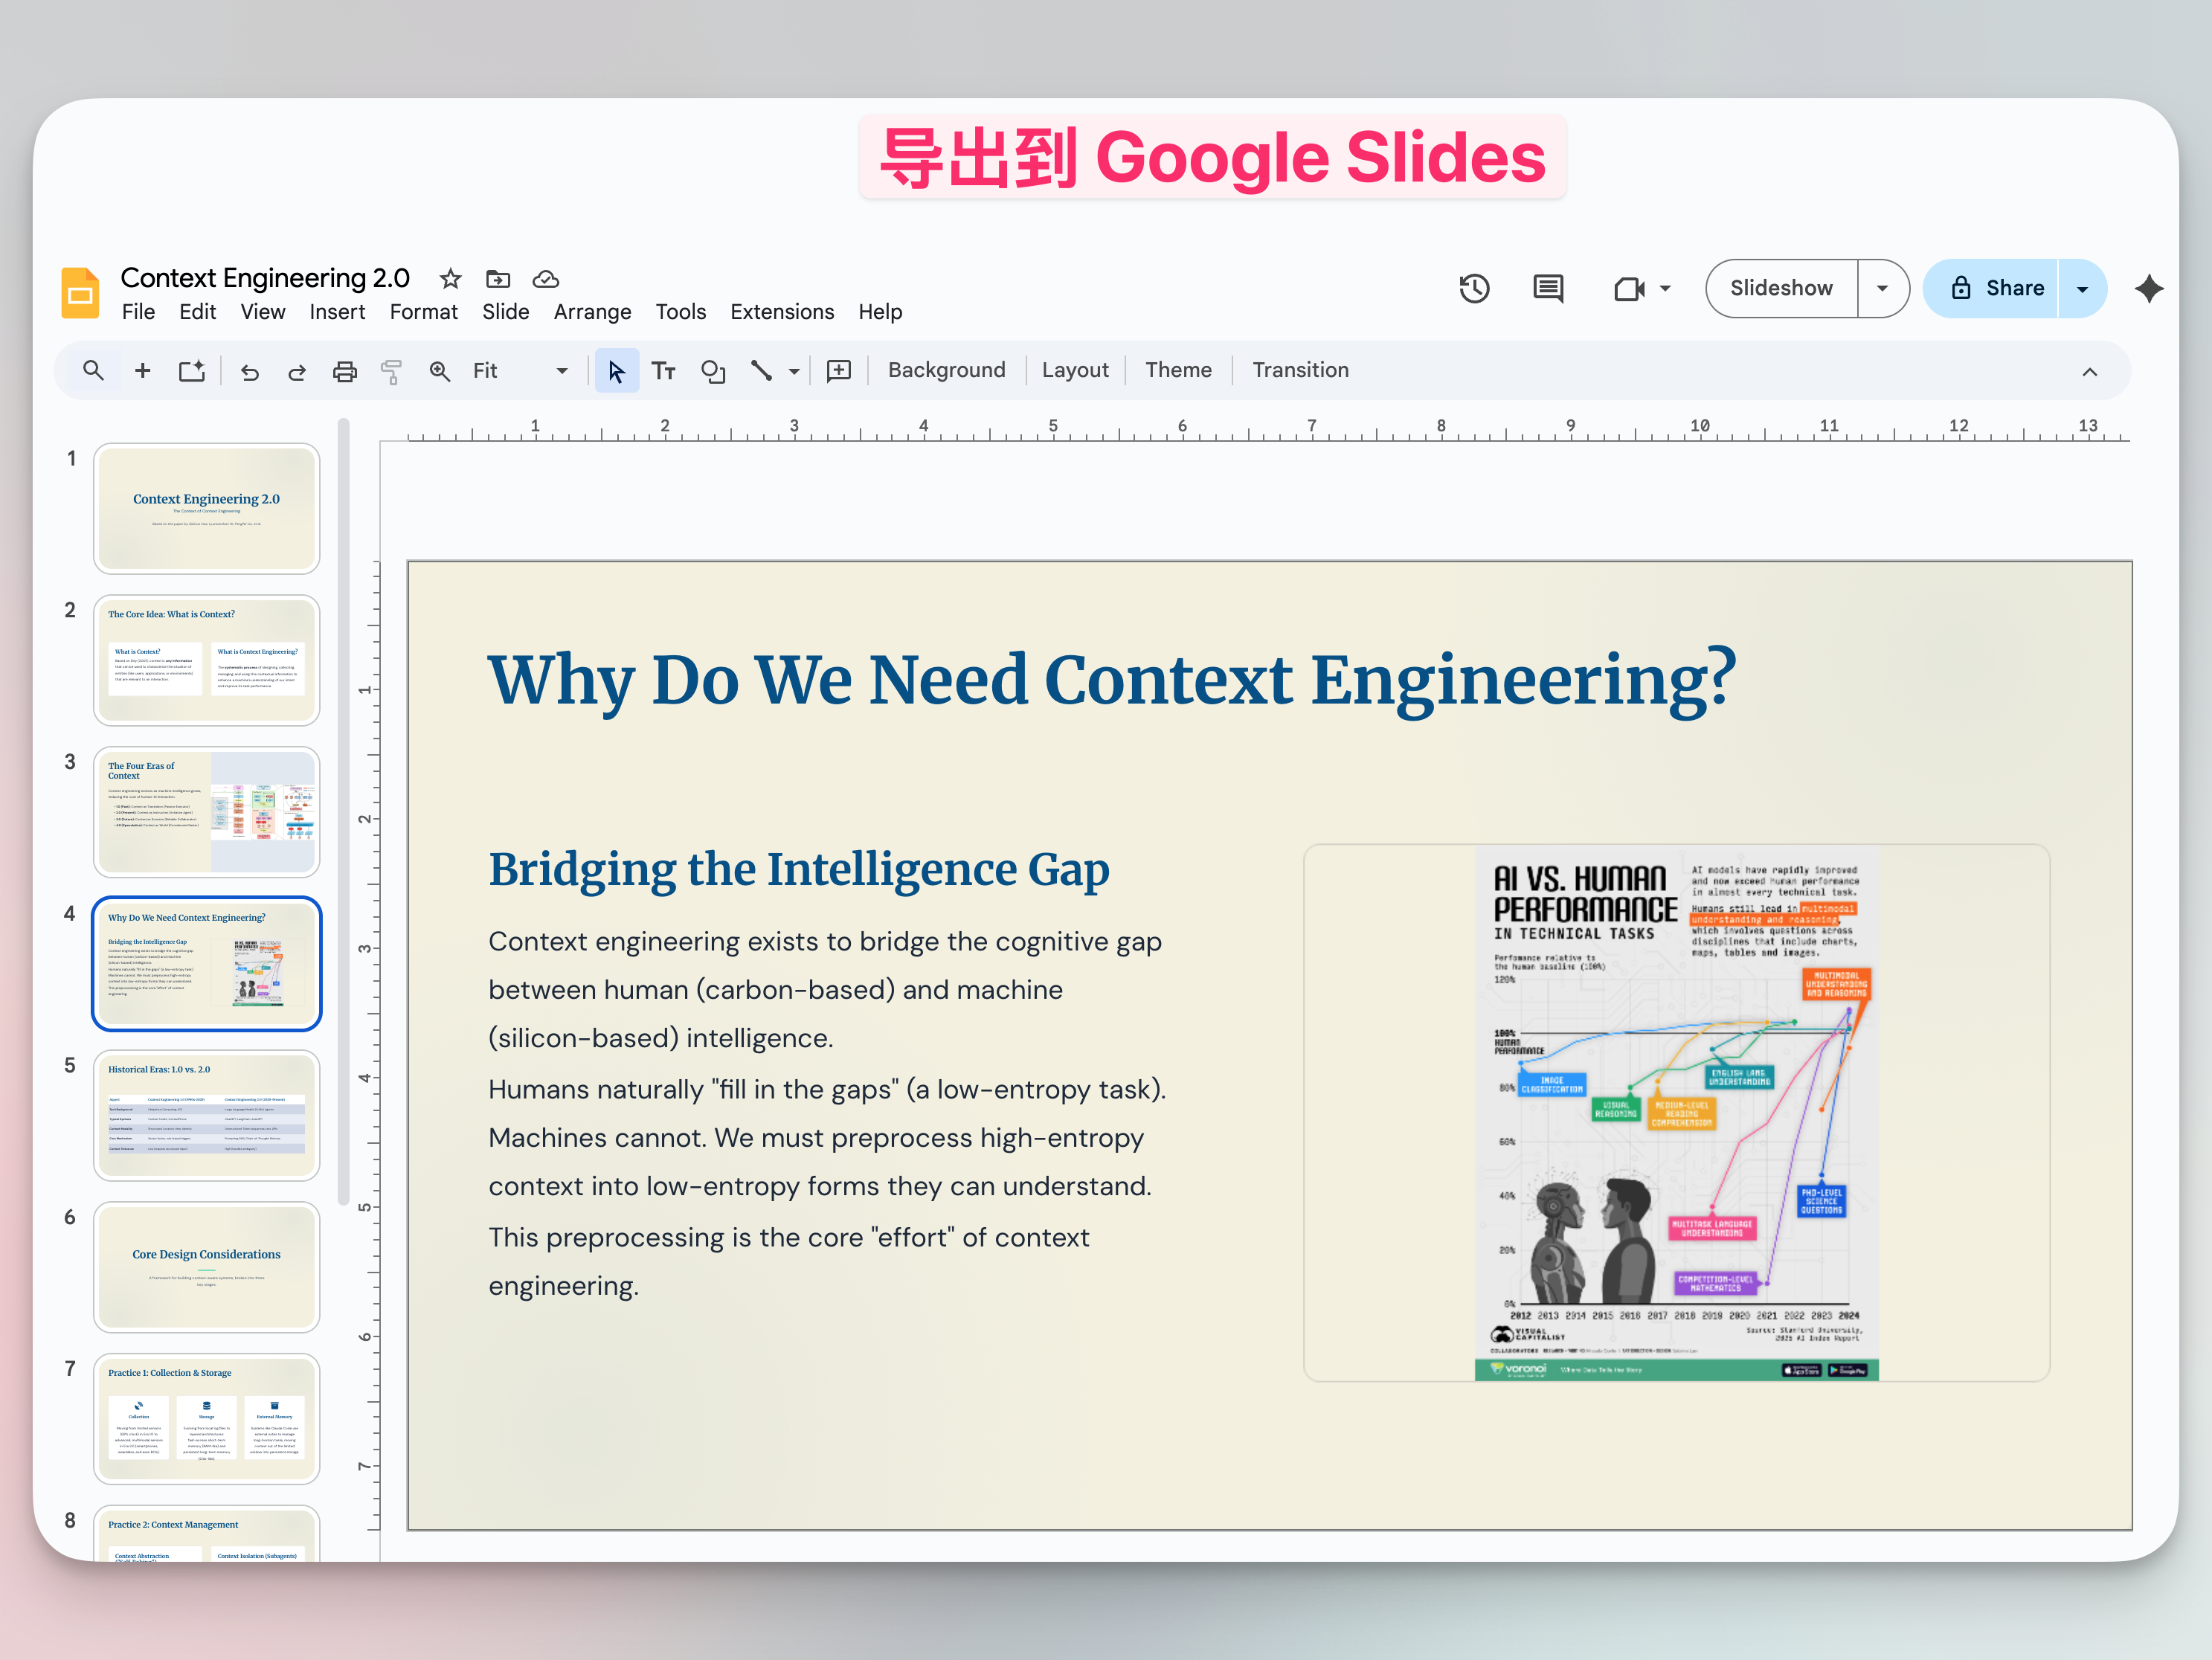Insert a text box
This screenshot has height=1660, width=2212.
click(663, 370)
